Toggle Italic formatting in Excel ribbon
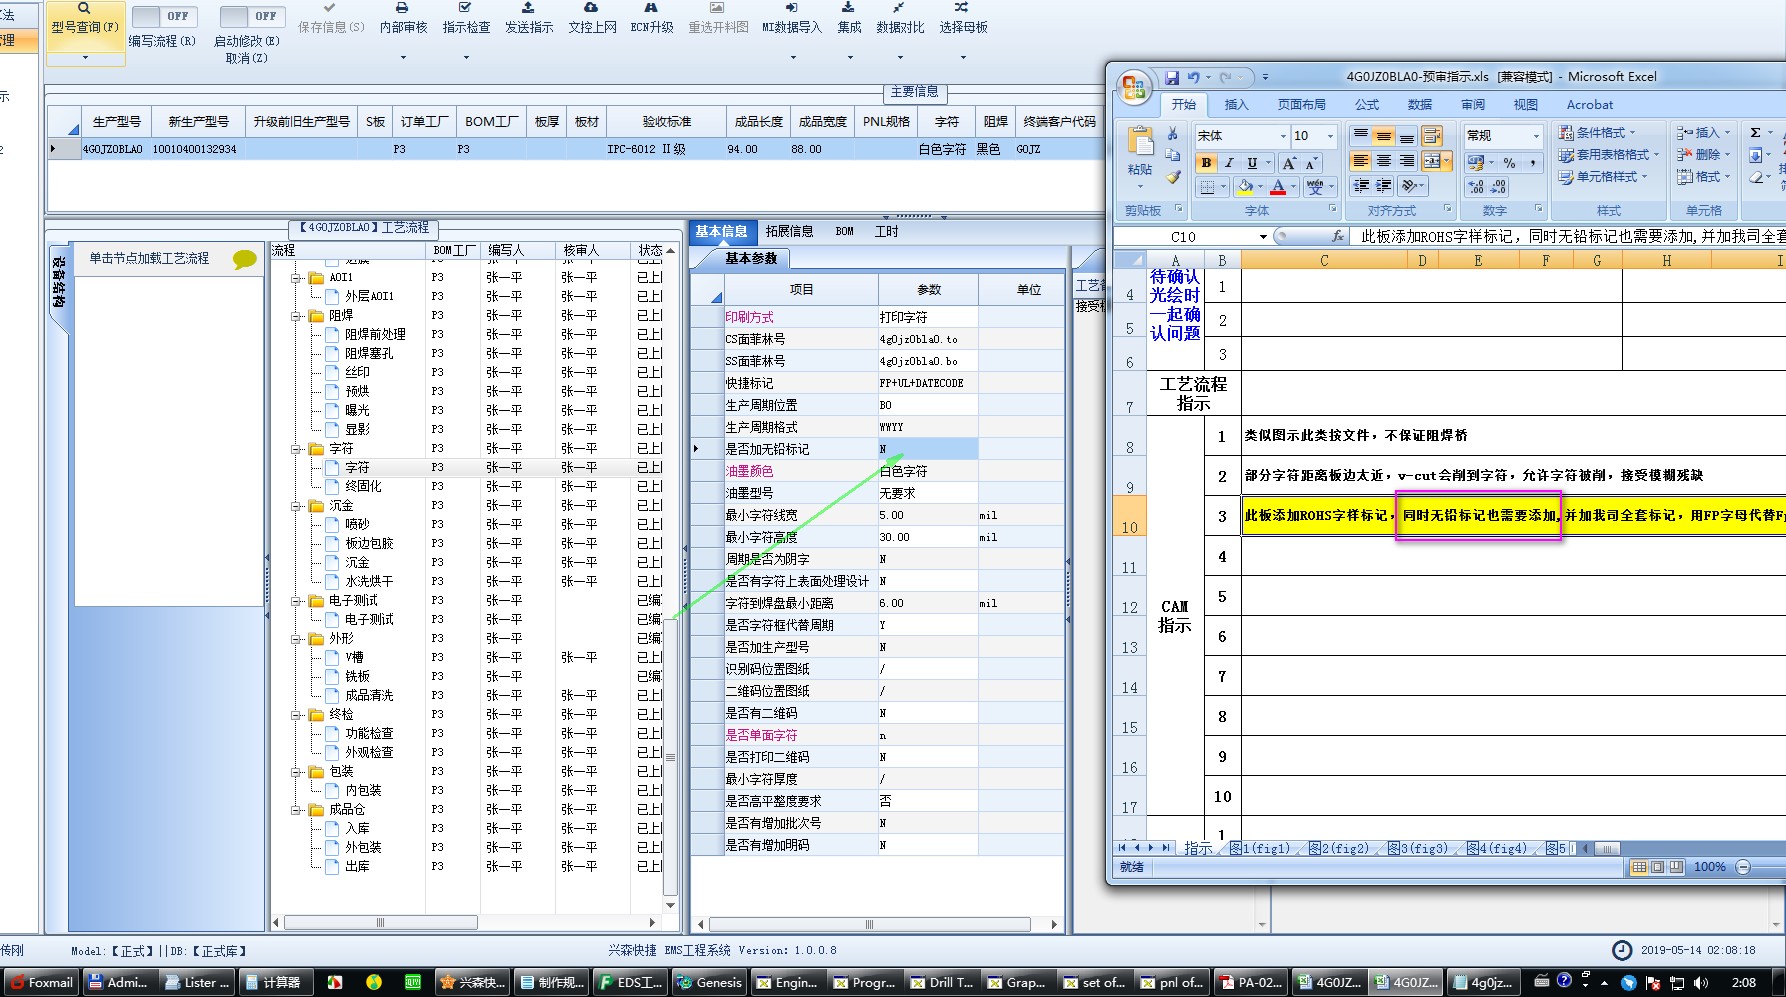Screen dimensions: 1786x997 coord(1229,163)
